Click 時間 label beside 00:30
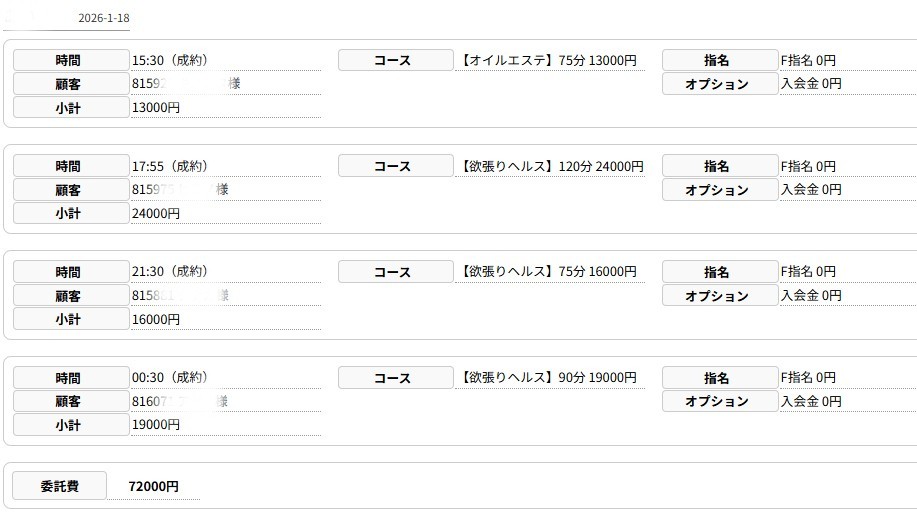The height and width of the screenshot is (525, 917). [71, 378]
